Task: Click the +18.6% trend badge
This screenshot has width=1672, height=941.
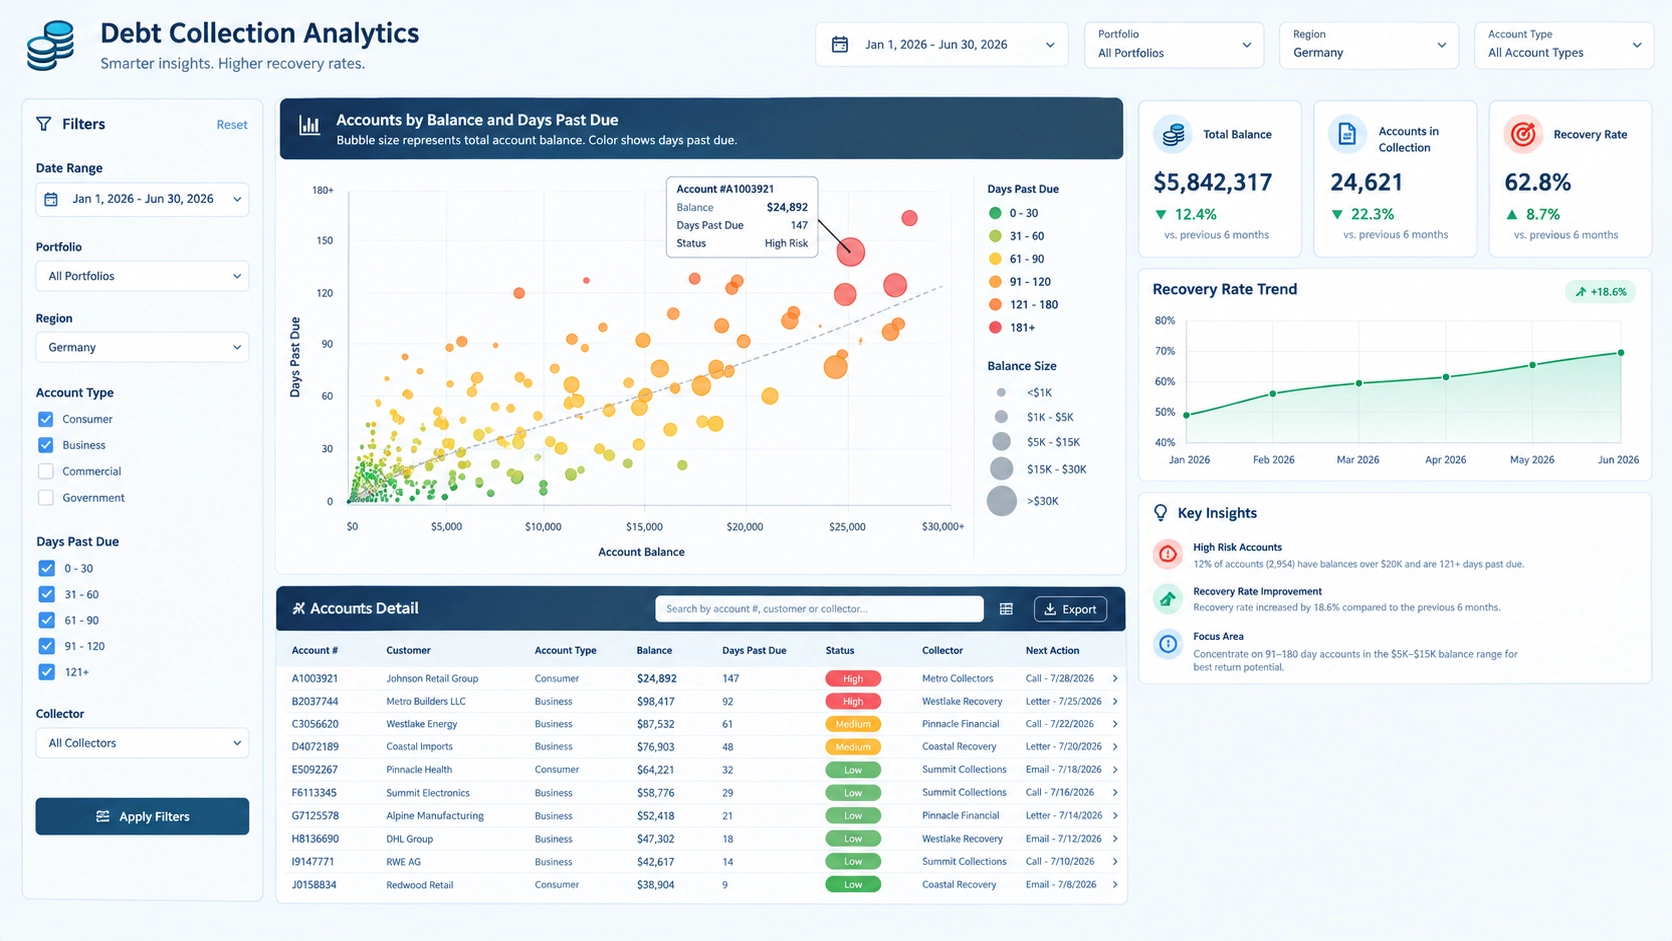Action: coord(1601,292)
